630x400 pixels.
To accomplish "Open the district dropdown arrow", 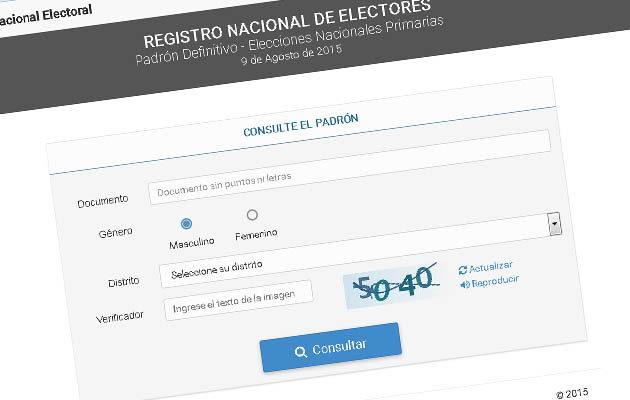I will [x=554, y=224].
